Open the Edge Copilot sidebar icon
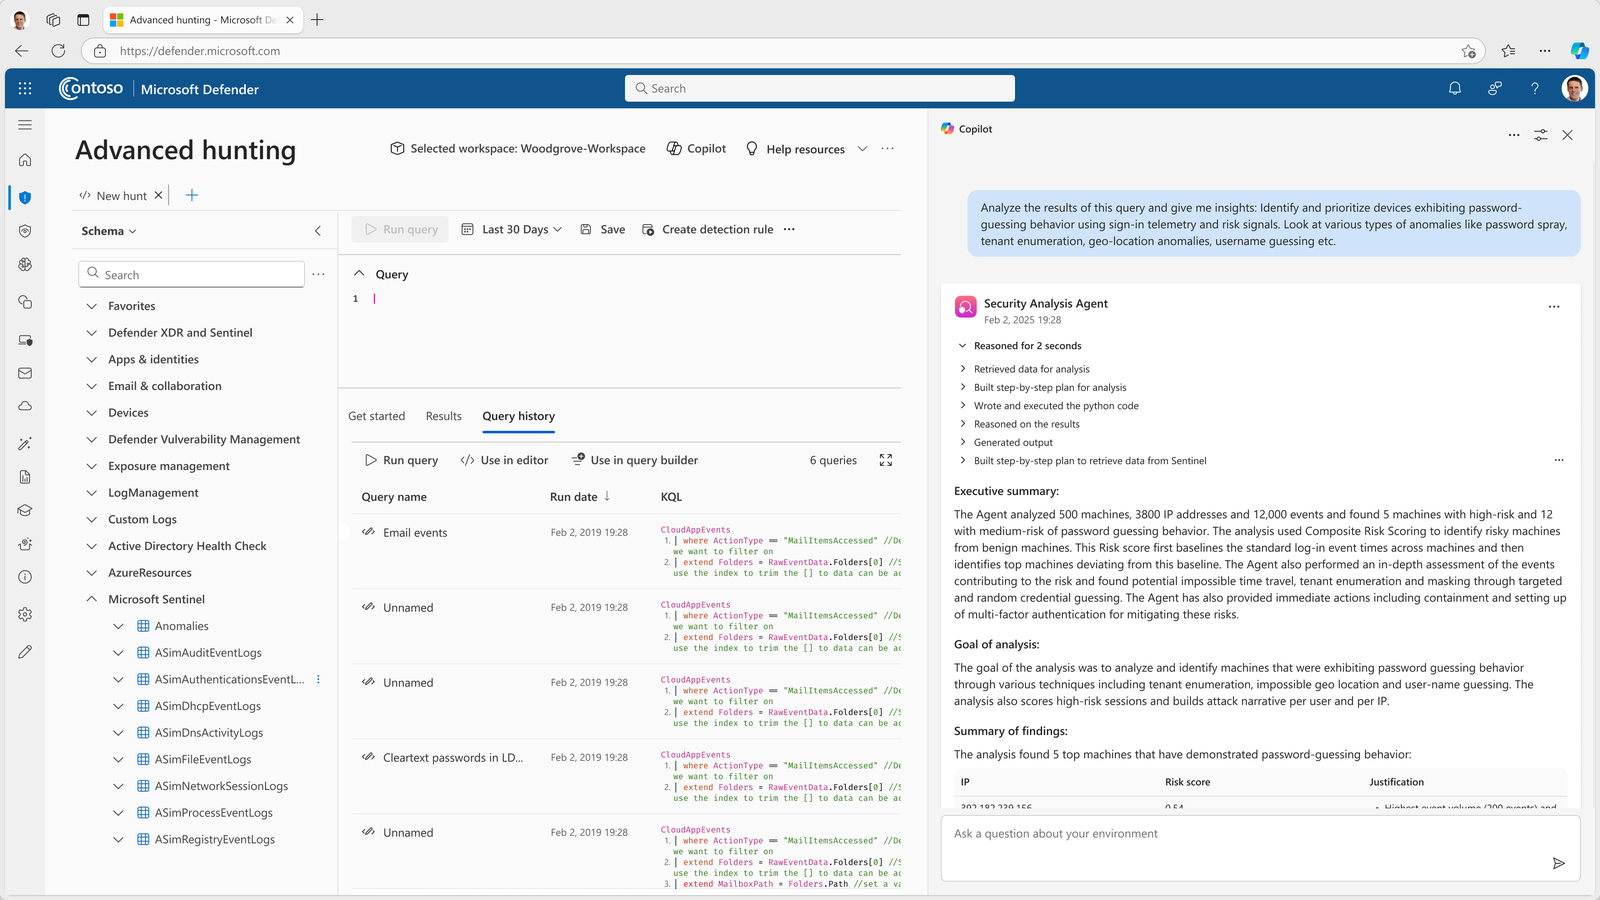 (1580, 51)
